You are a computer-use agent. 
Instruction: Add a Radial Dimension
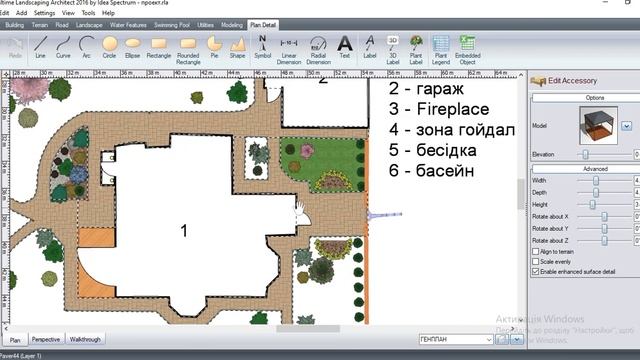[318, 51]
